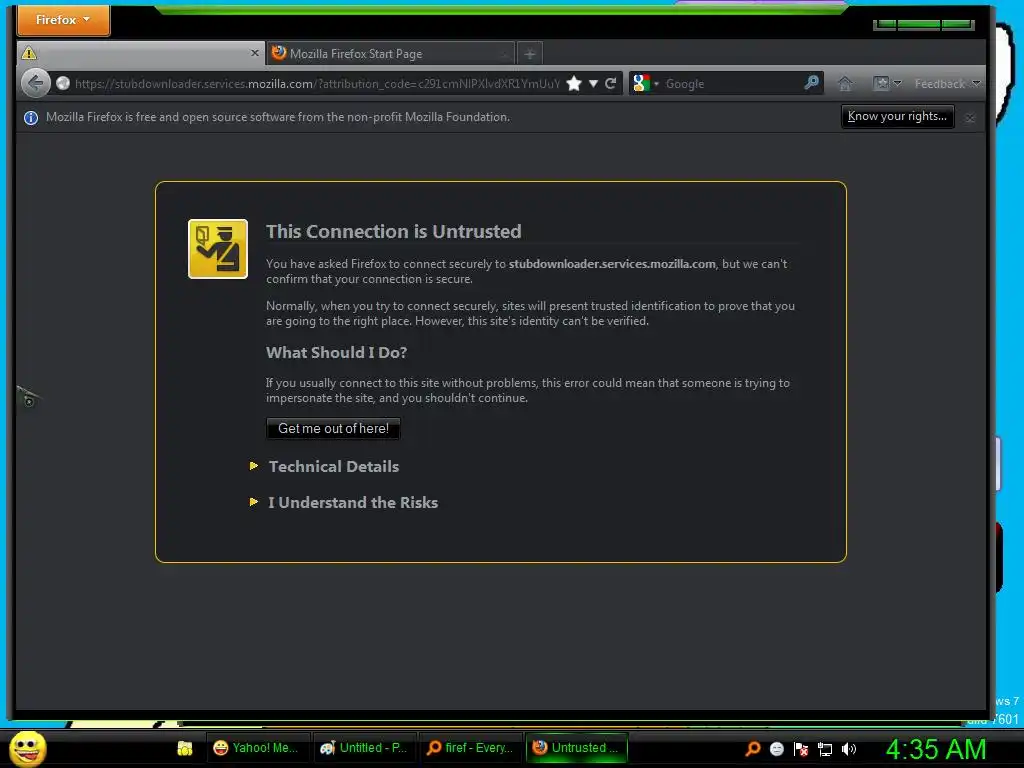The width and height of the screenshot is (1024, 768).
Task: Click the warning triangle on first tab
Action: [29, 54]
